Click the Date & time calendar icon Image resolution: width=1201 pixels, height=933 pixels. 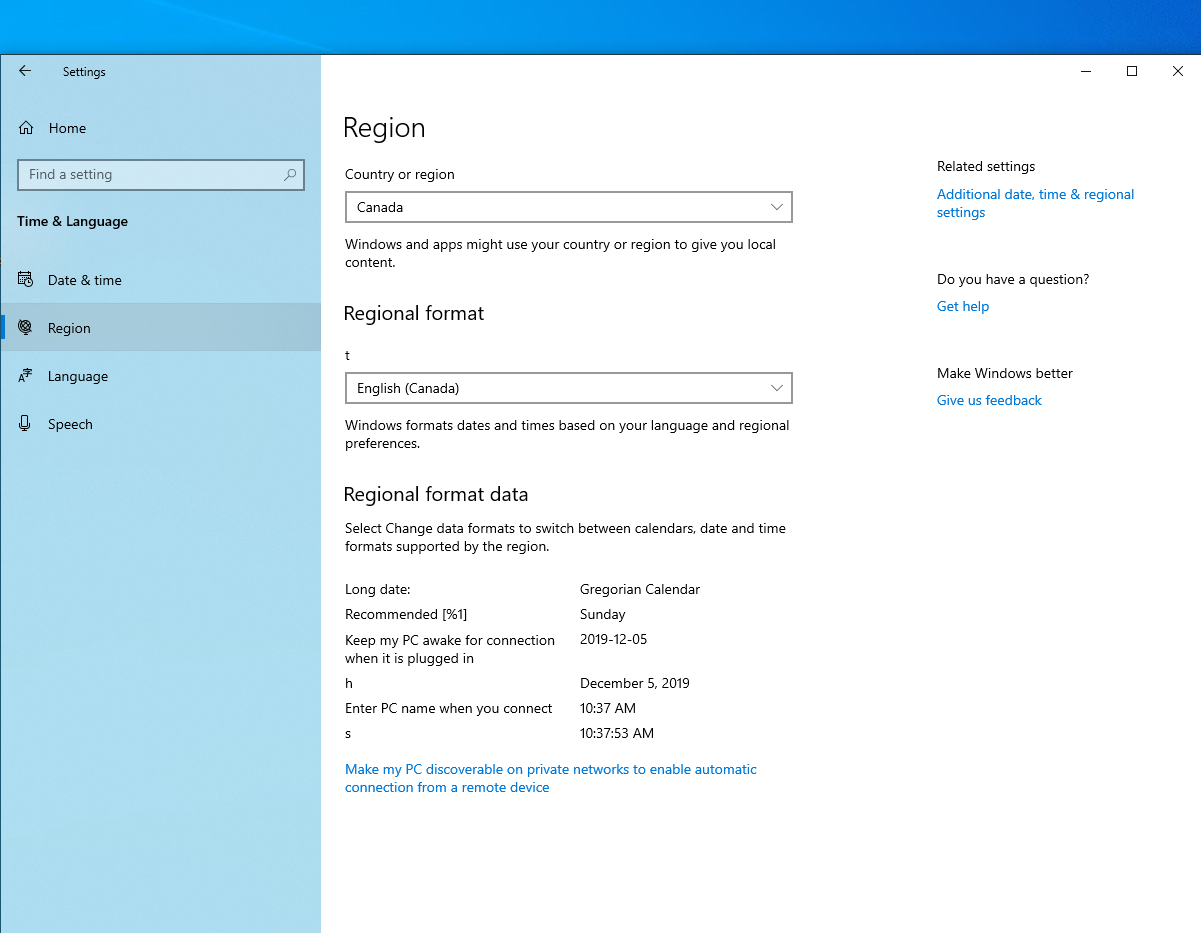pos(26,280)
